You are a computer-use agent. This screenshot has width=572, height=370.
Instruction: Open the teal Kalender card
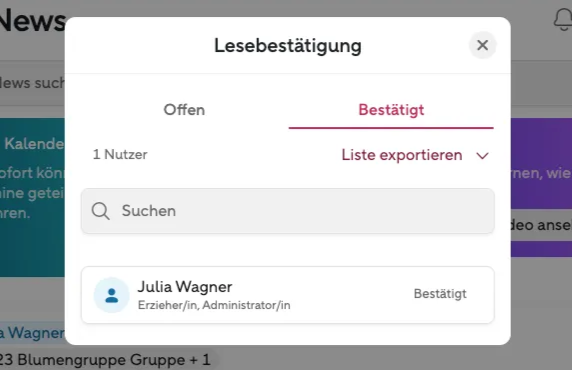32,197
